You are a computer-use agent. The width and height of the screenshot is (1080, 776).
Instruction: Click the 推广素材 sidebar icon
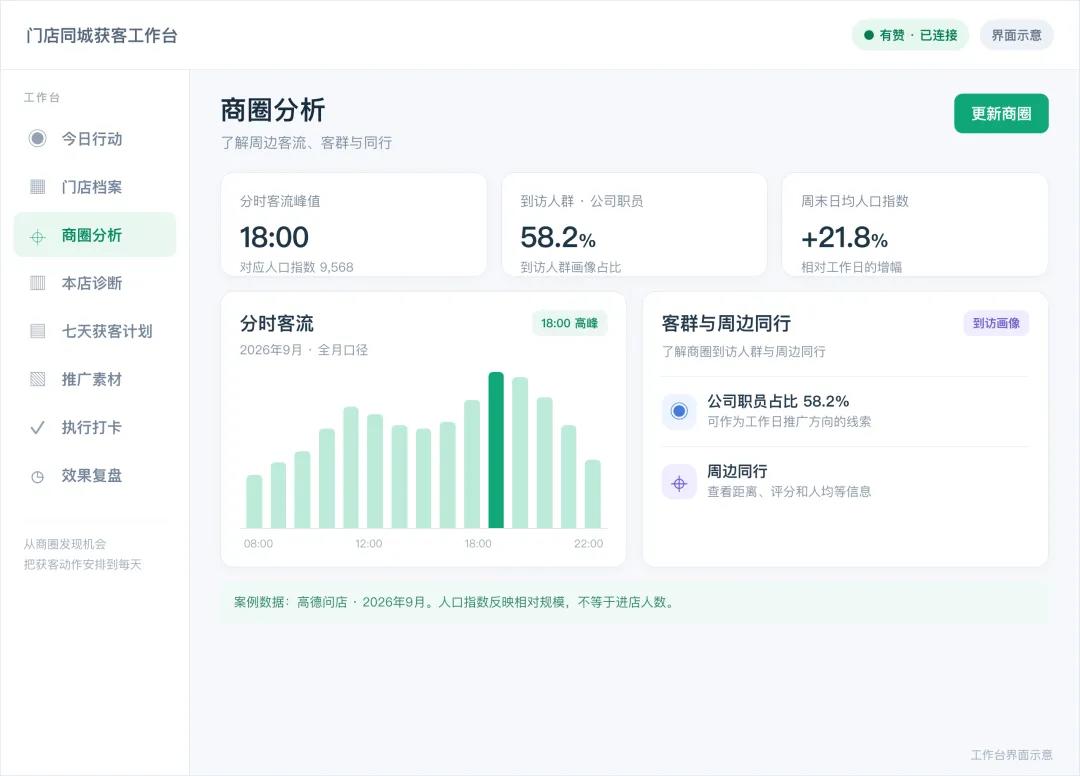pyautogui.click(x=38, y=379)
